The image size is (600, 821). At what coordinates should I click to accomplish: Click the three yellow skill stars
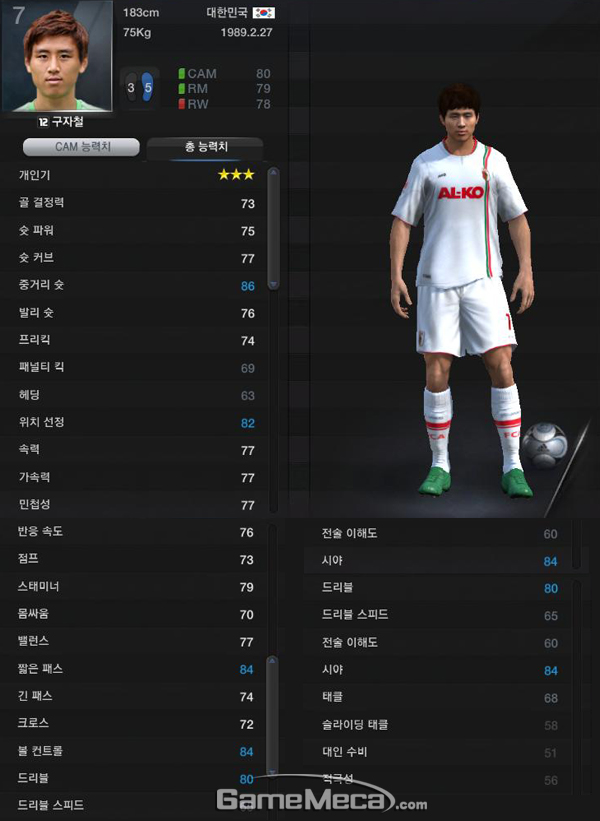point(236,174)
